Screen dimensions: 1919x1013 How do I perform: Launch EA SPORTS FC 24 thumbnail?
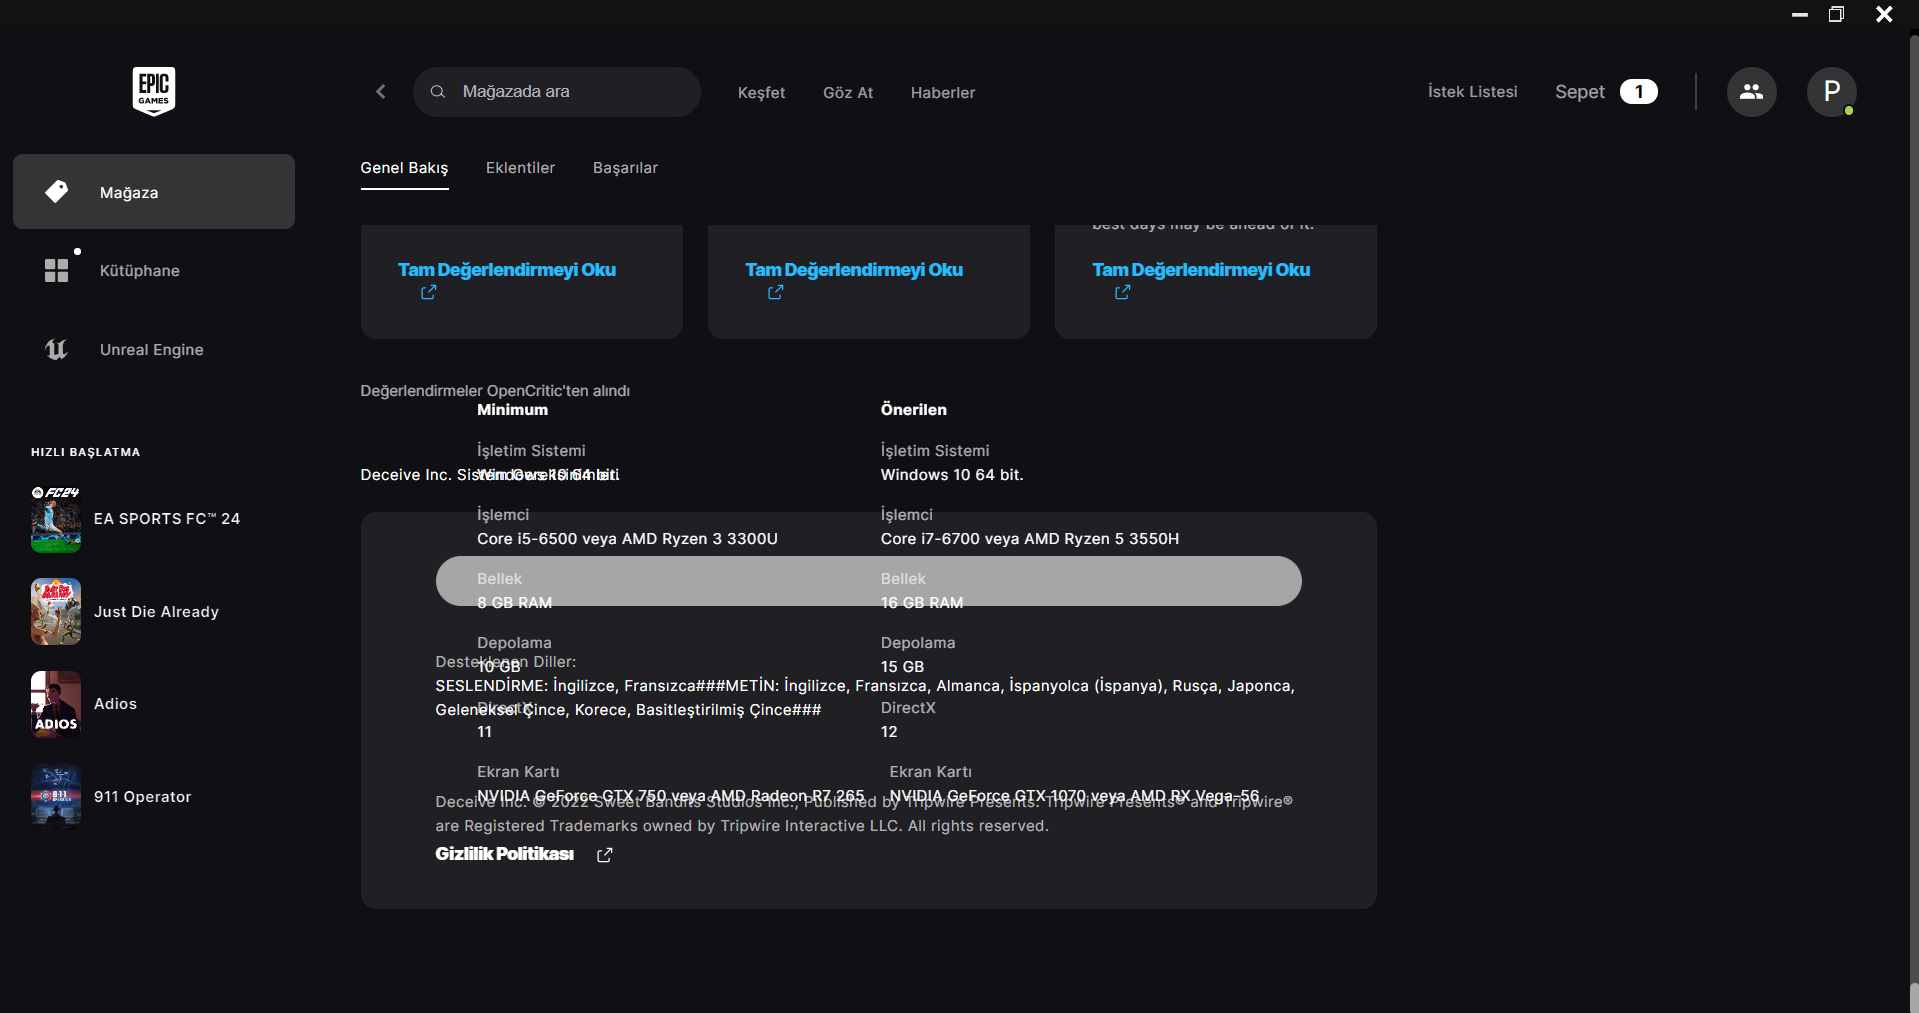coord(56,519)
